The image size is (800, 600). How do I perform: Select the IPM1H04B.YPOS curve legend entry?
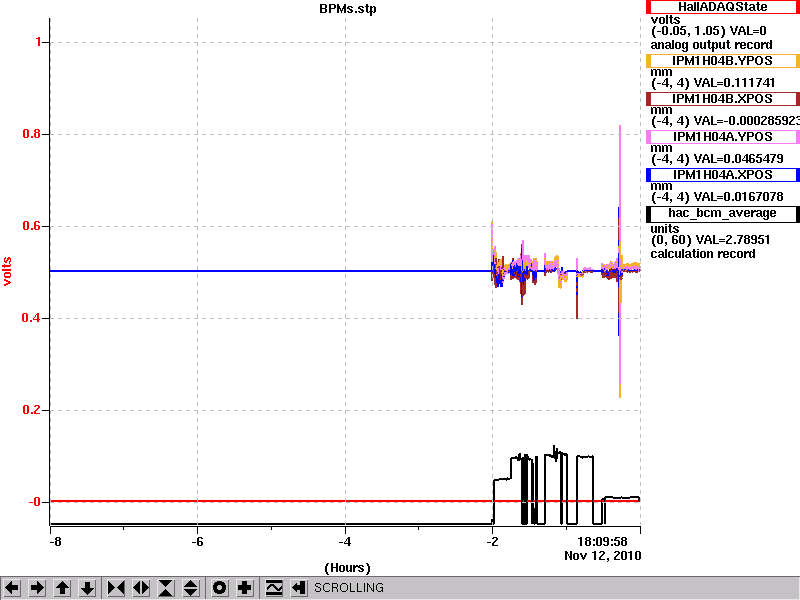722,61
